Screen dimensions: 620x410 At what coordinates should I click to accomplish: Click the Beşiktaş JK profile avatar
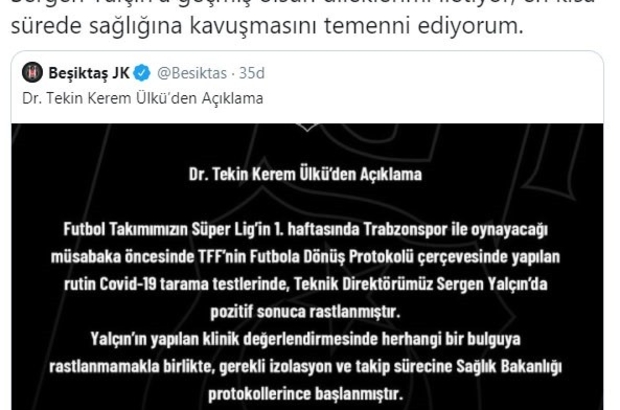point(32,73)
